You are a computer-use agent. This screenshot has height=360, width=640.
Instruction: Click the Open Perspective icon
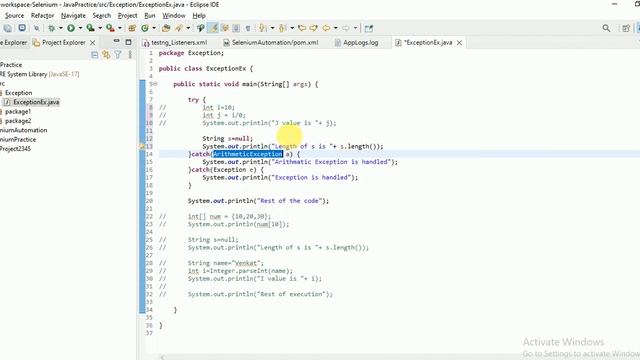[x=626, y=28]
